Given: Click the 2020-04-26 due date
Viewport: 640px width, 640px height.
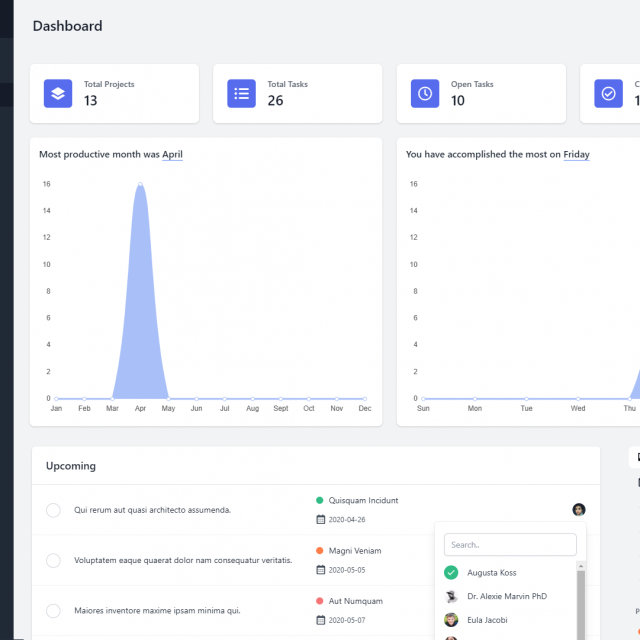Looking at the screenshot, I should coord(347,519).
